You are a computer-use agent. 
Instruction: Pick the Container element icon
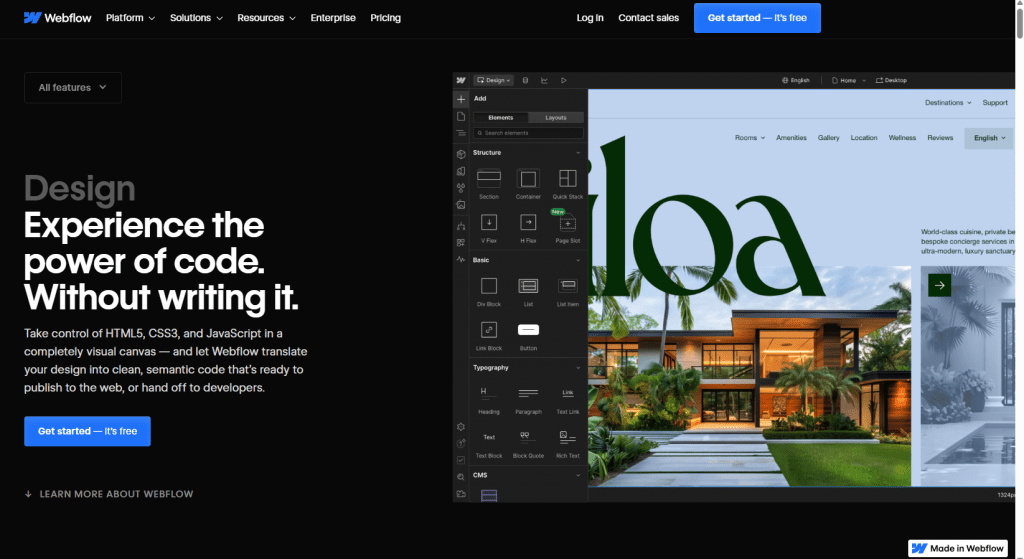click(x=528, y=179)
